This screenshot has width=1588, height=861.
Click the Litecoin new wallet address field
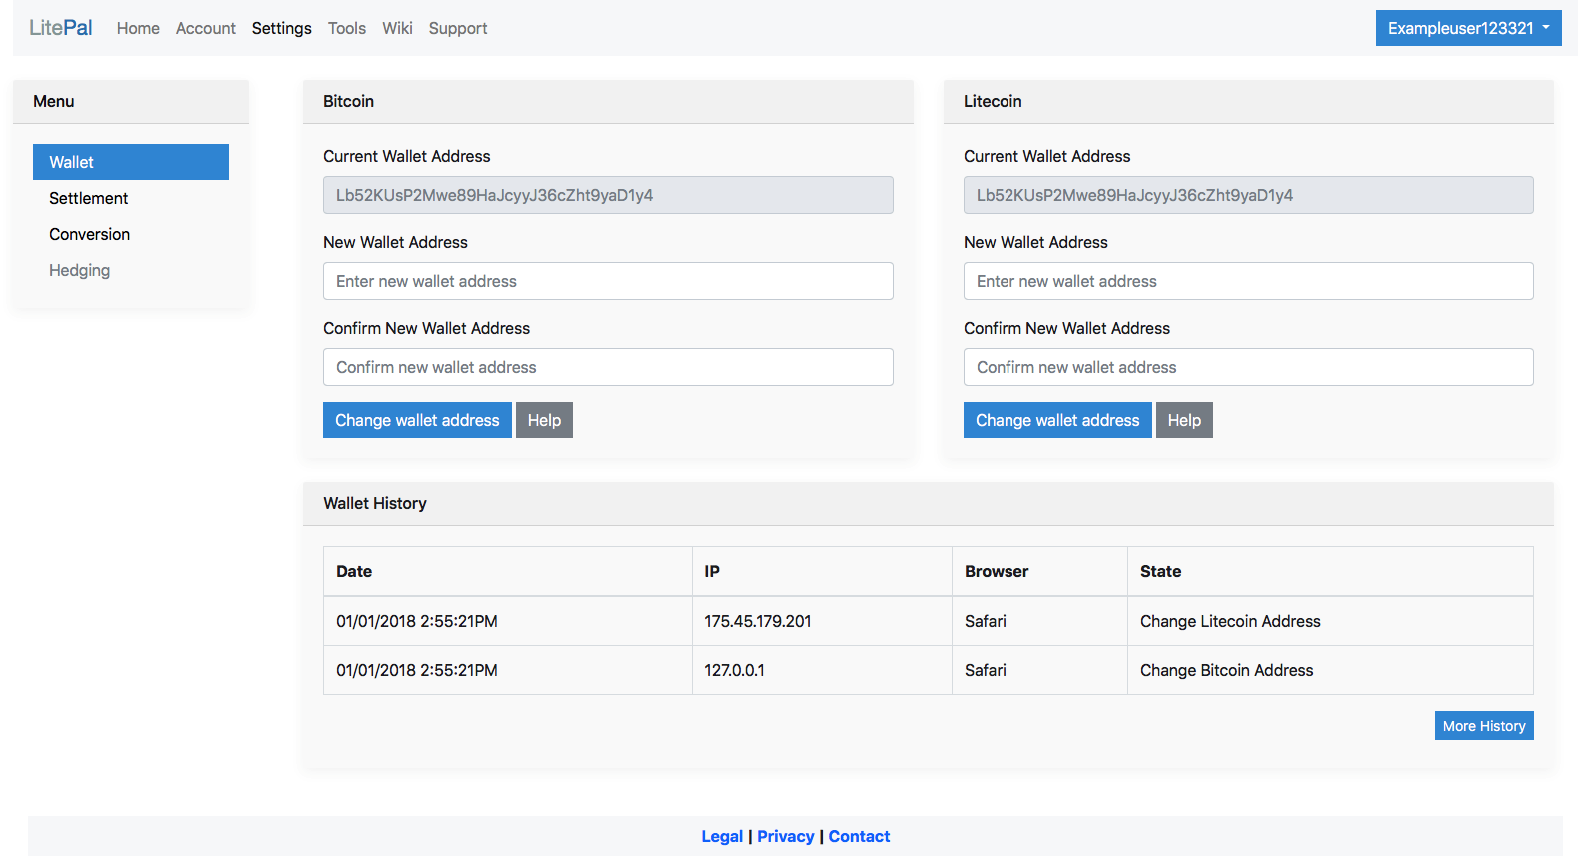(x=1248, y=281)
